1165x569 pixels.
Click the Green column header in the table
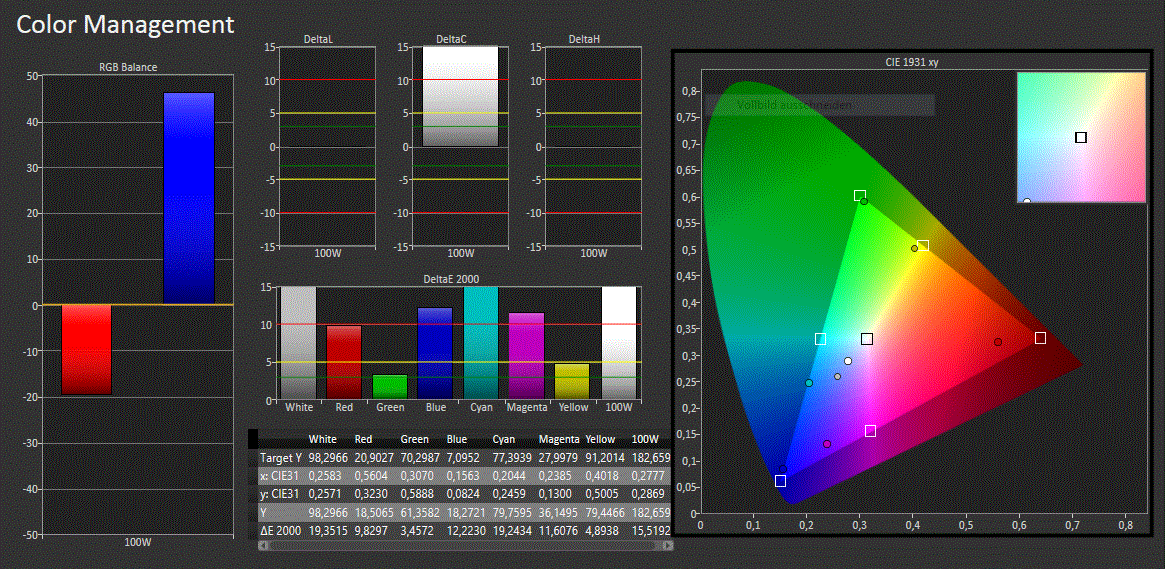coord(415,439)
